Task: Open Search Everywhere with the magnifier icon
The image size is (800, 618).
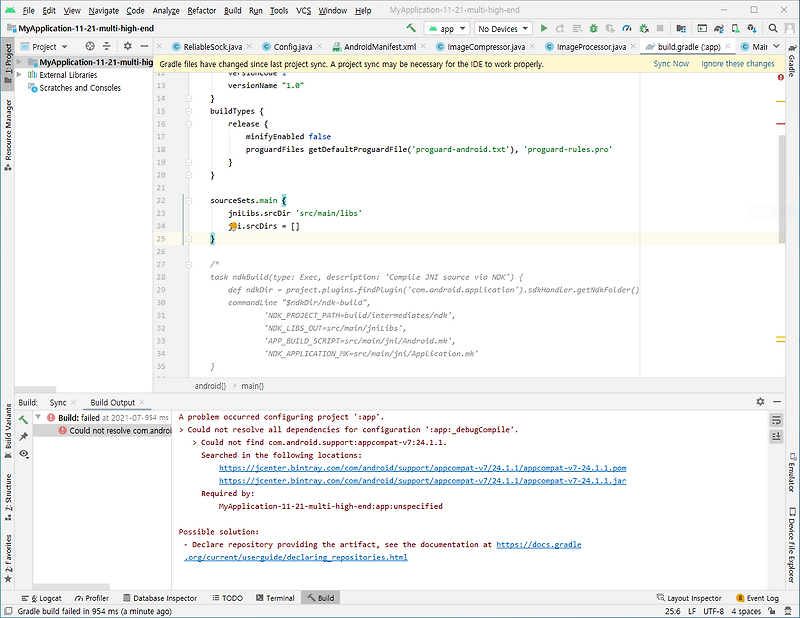Action: 772,28
